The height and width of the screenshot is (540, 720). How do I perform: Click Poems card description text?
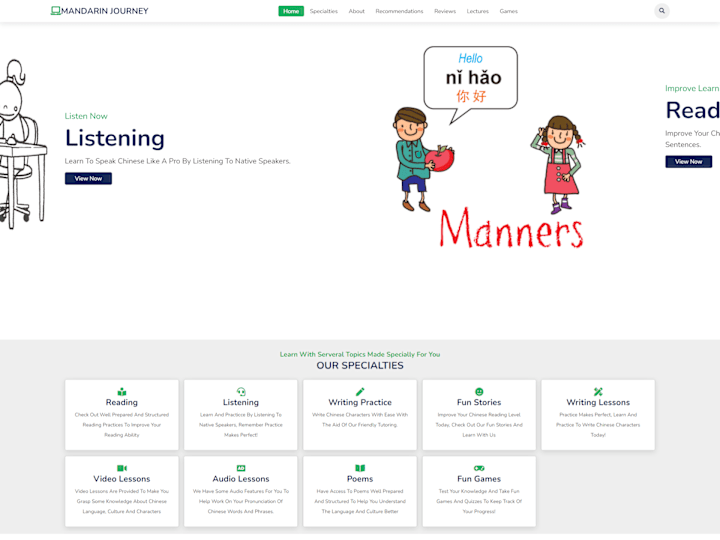point(360,501)
